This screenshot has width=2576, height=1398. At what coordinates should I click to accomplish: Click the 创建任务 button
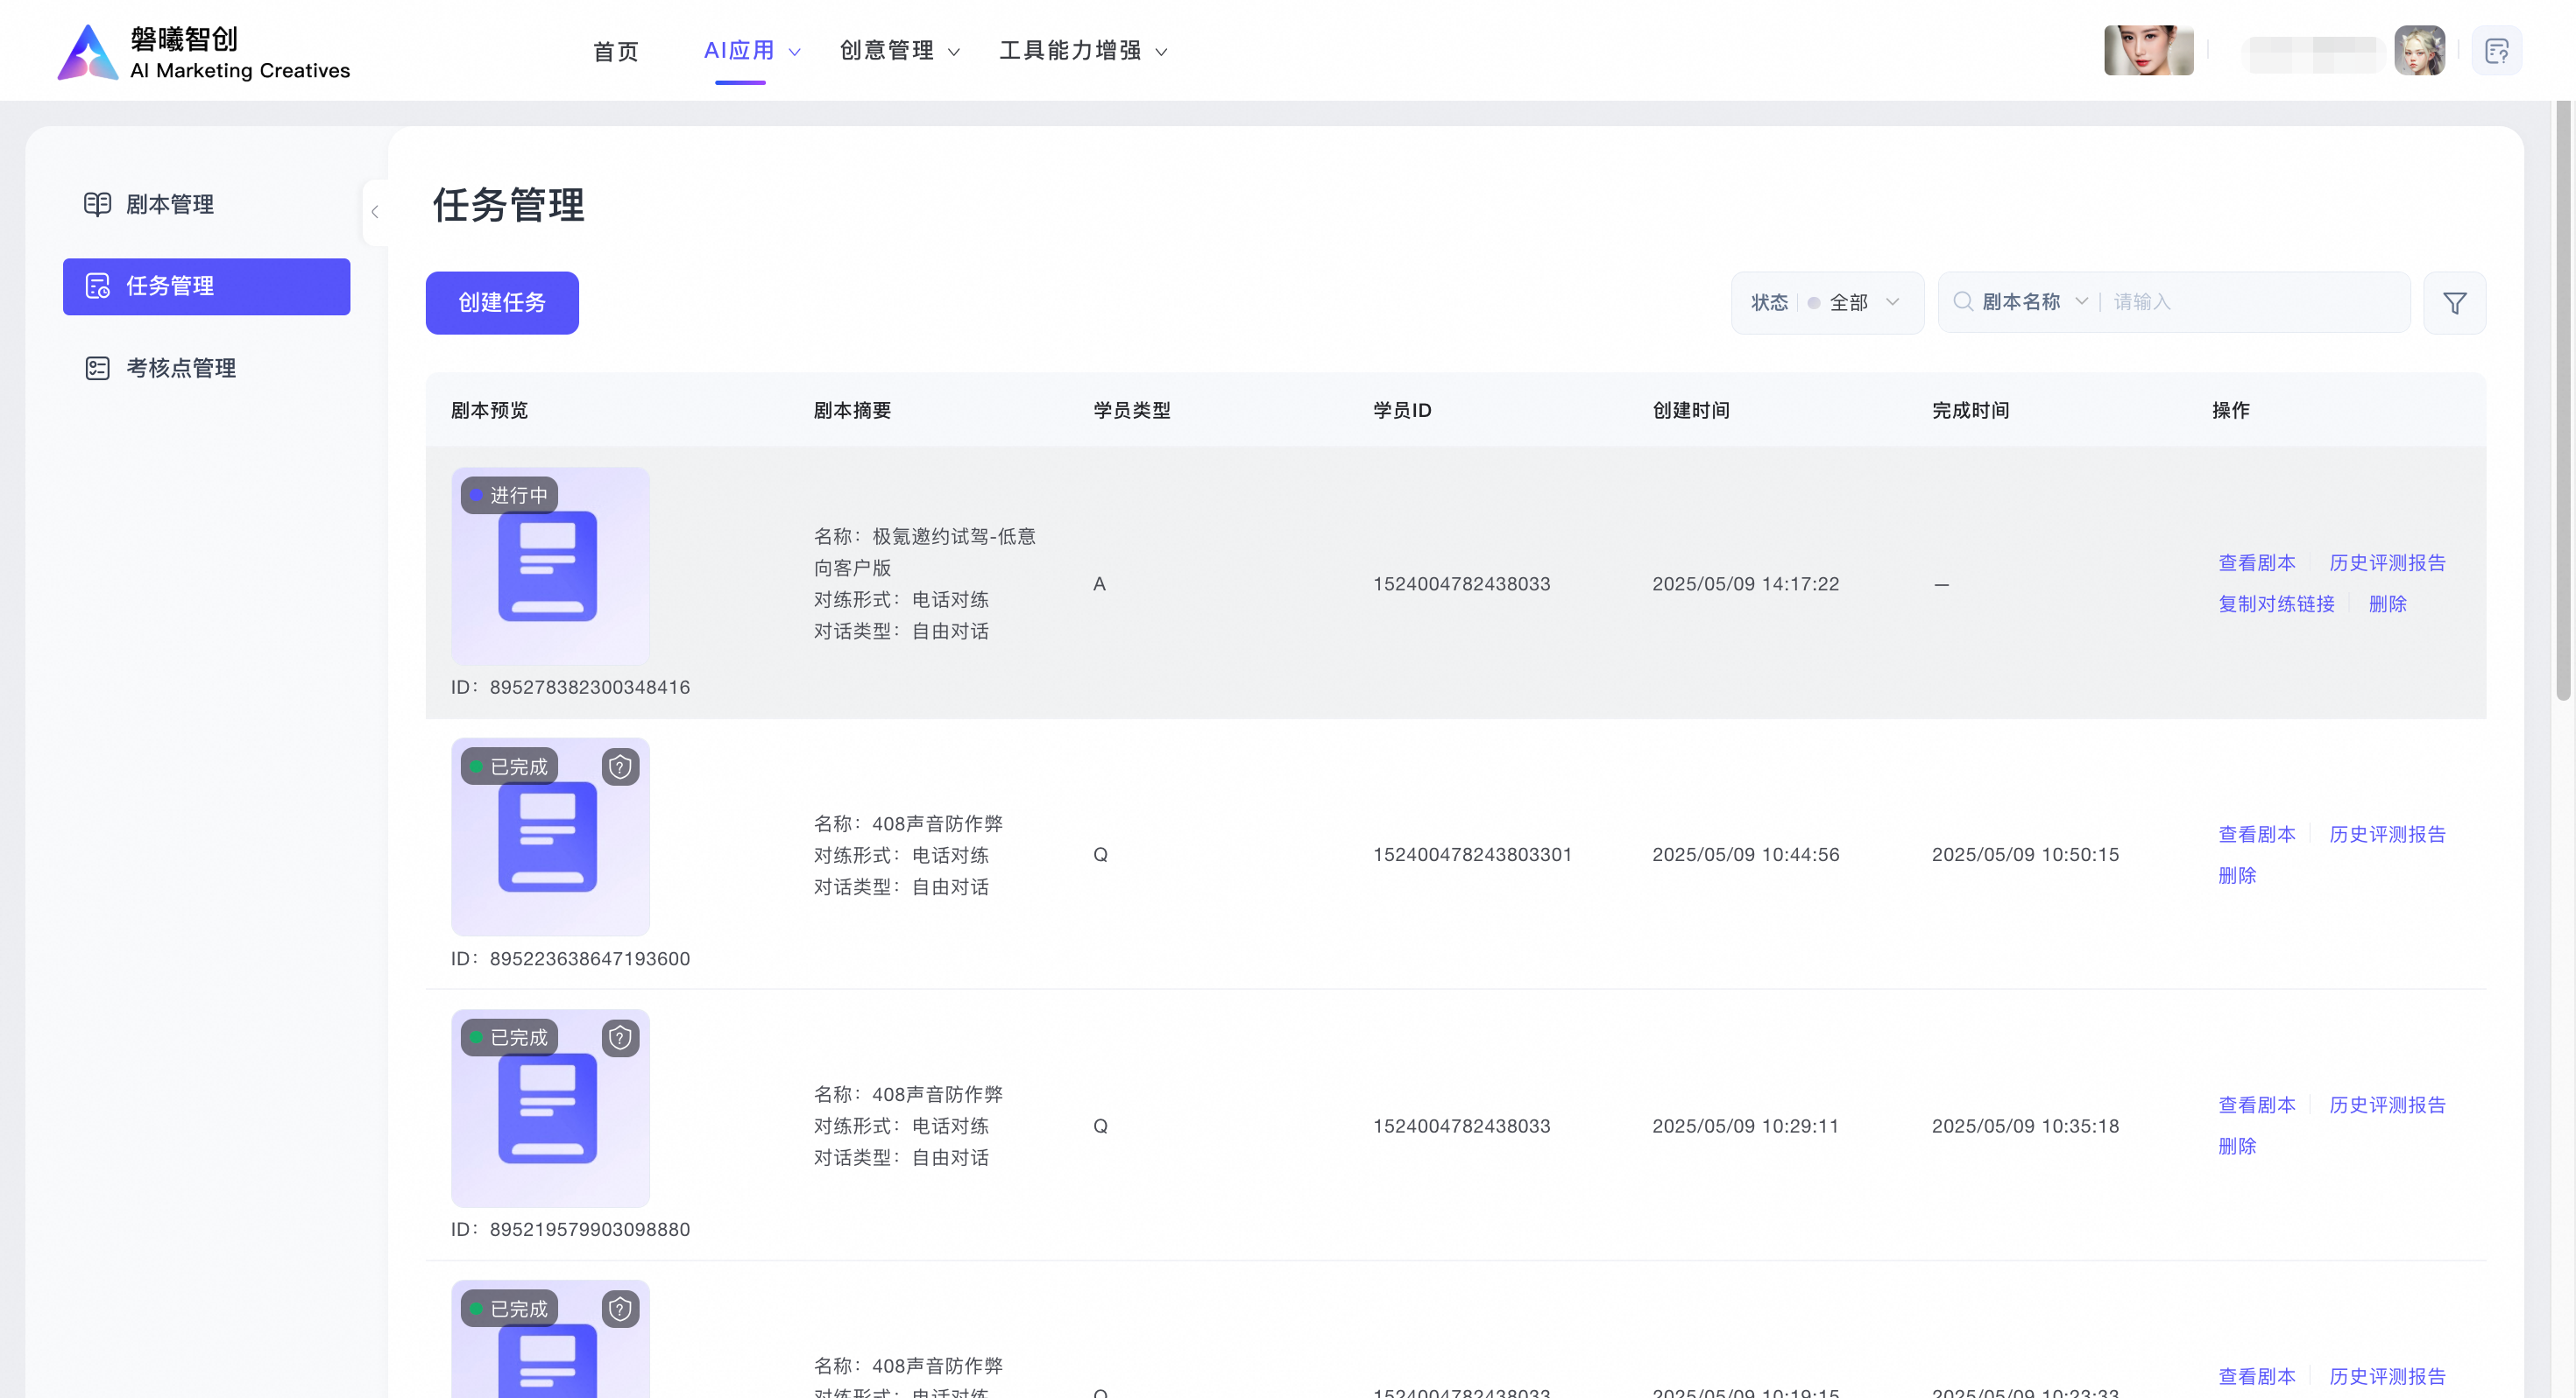tap(502, 302)
